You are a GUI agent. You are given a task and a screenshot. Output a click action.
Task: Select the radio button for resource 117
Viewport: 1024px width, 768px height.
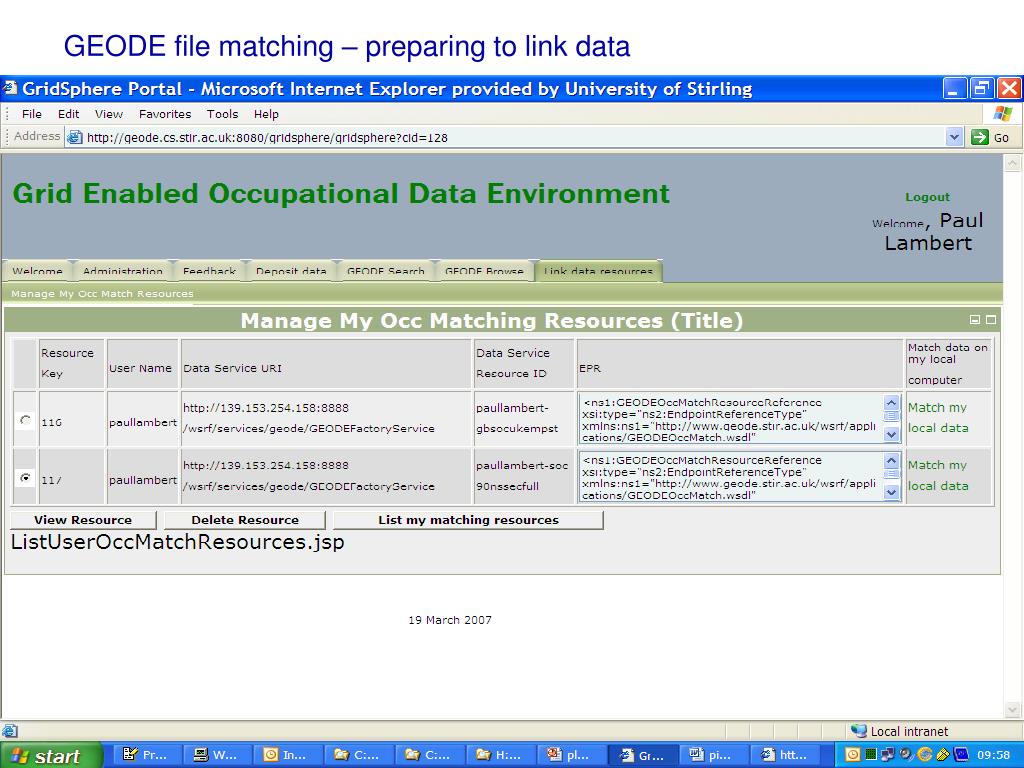(25, 477)
